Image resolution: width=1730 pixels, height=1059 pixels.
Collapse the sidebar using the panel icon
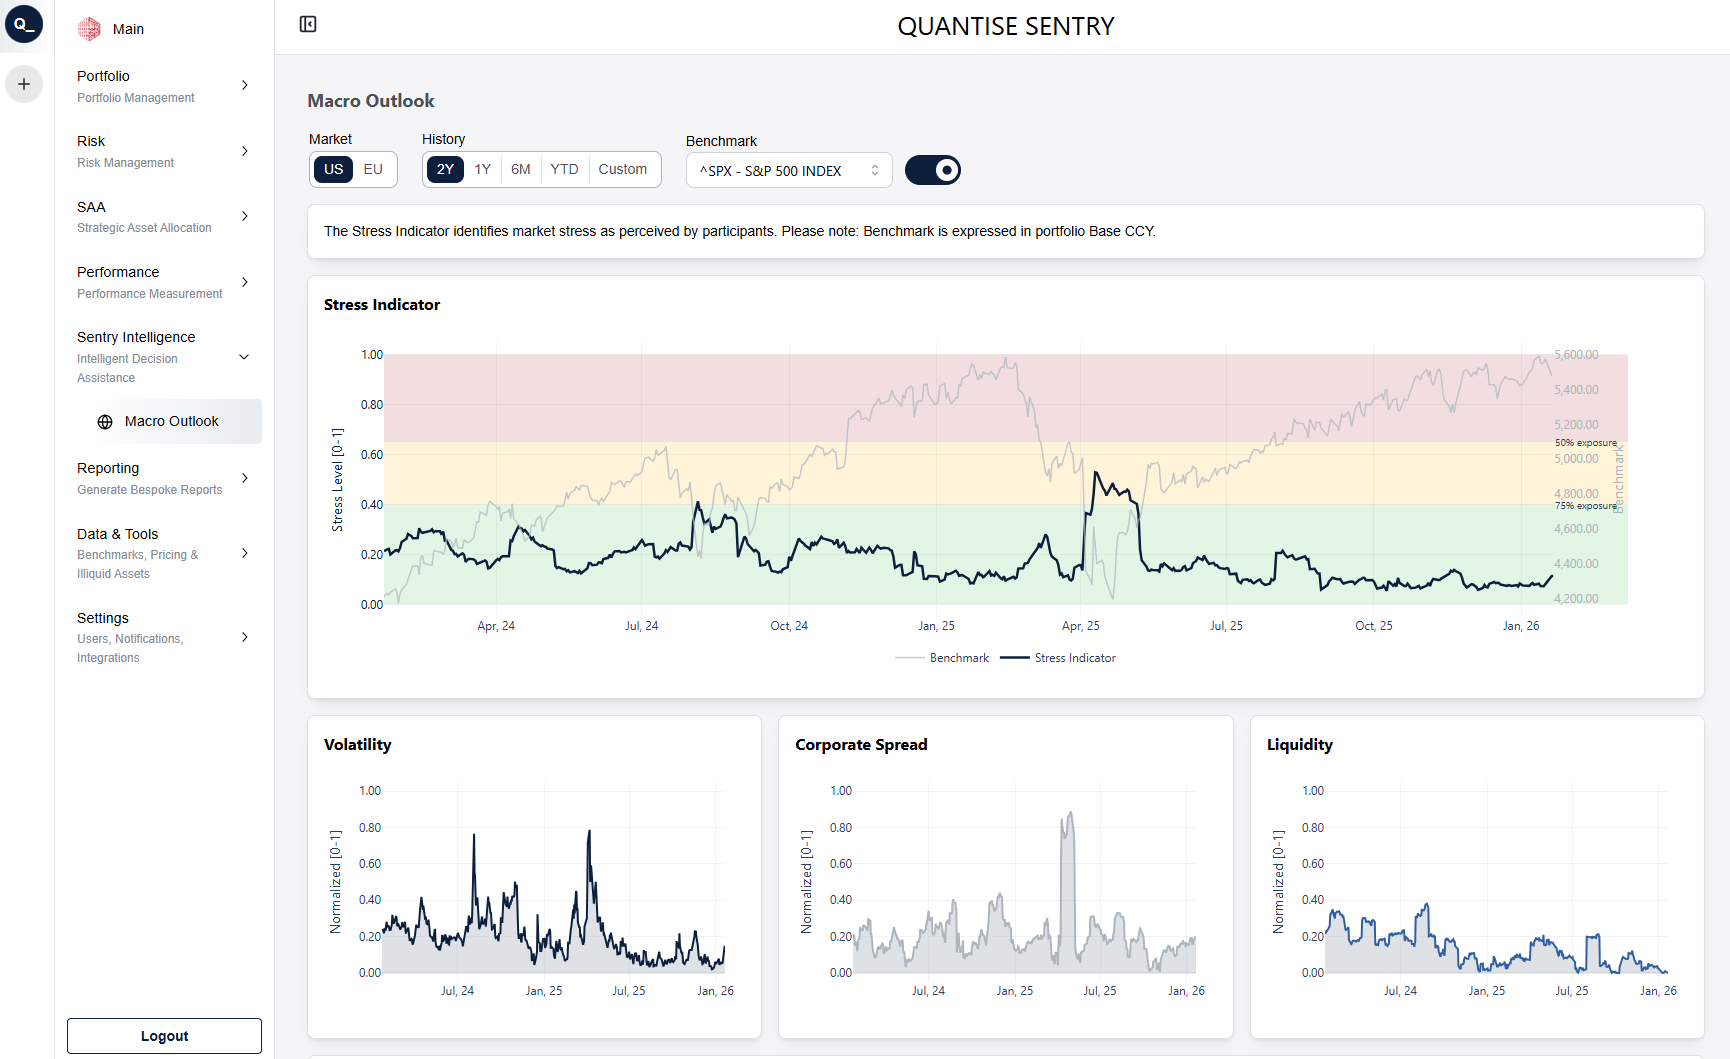coord(307,23)
